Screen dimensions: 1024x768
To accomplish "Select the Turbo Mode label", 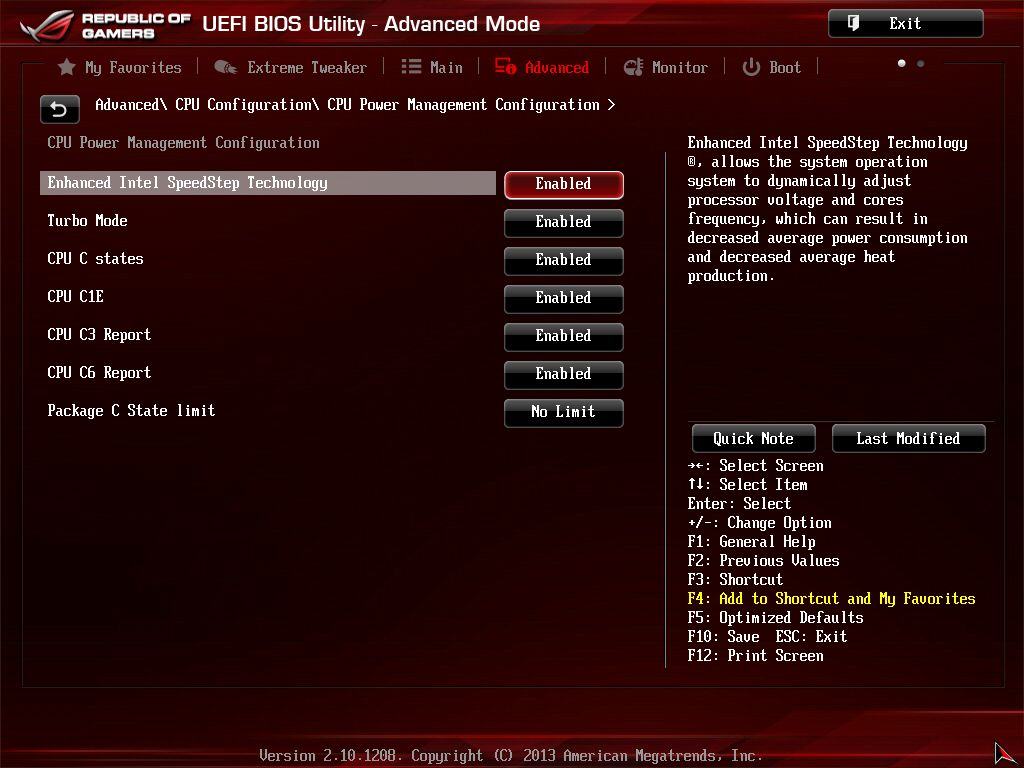I will coord(88,221).
